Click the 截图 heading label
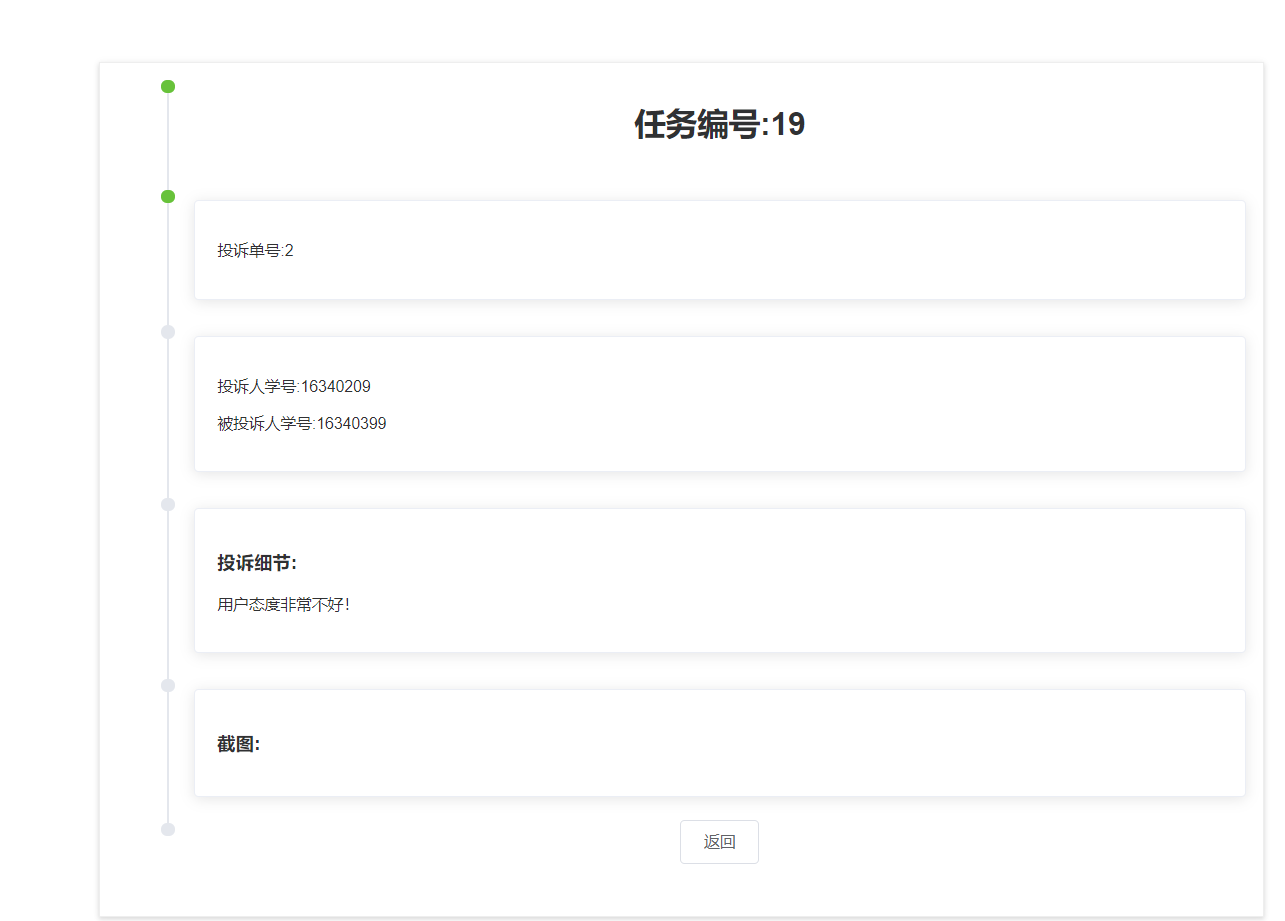This screenshot has width=1285, height=921. click(239, 744)
